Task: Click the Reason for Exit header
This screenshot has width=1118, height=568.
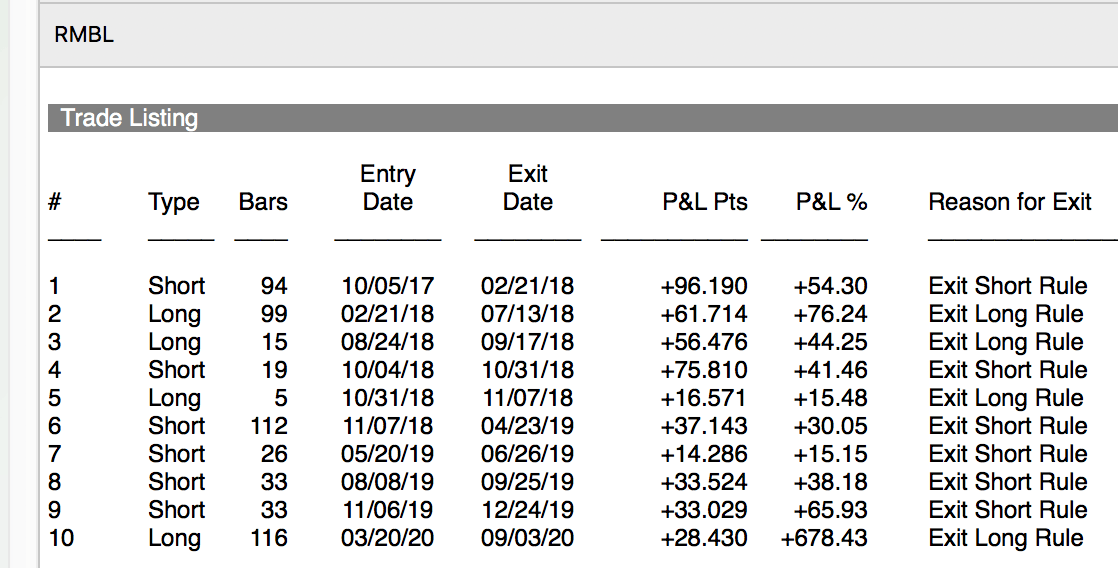Action: [1010, 202]
